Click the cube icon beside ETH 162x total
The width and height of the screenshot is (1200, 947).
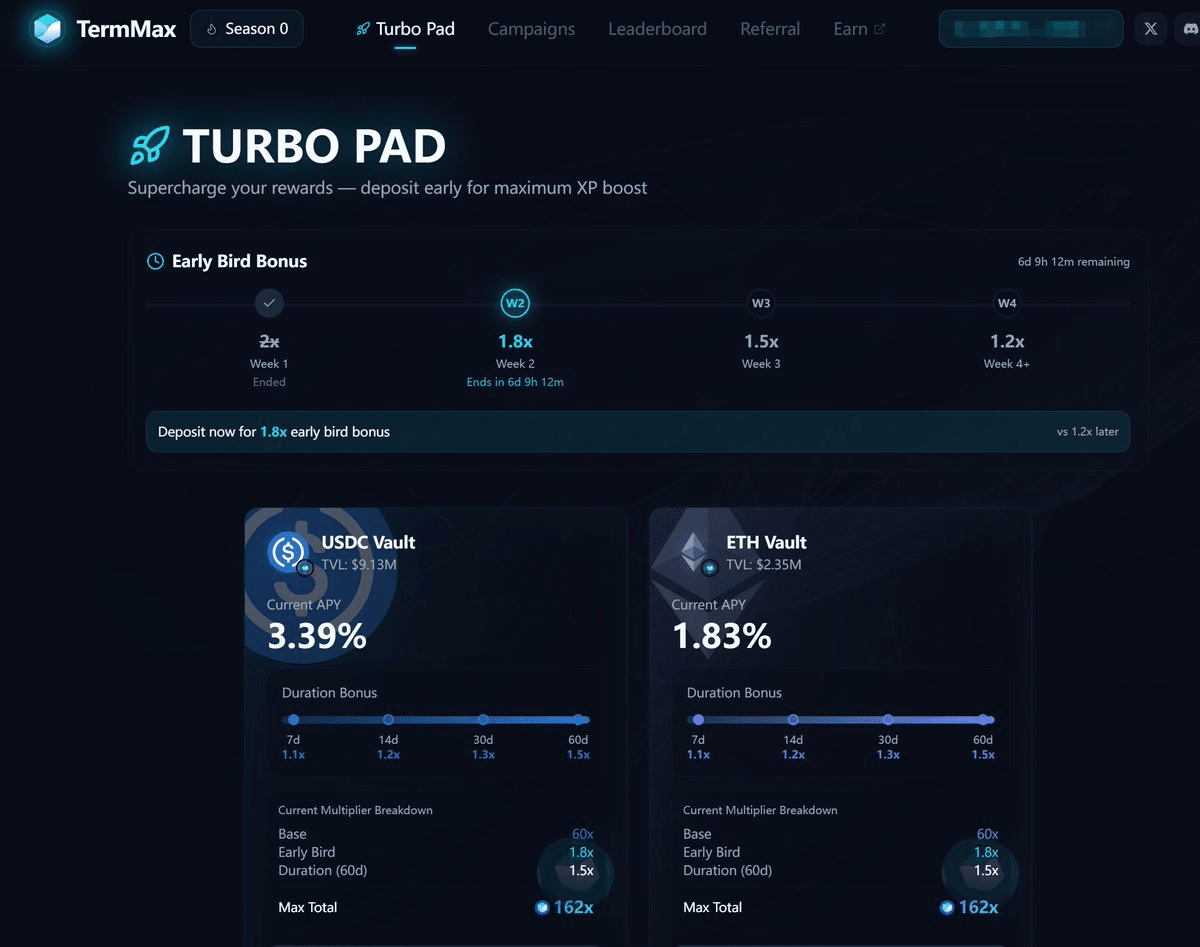[x=948, y=908]
